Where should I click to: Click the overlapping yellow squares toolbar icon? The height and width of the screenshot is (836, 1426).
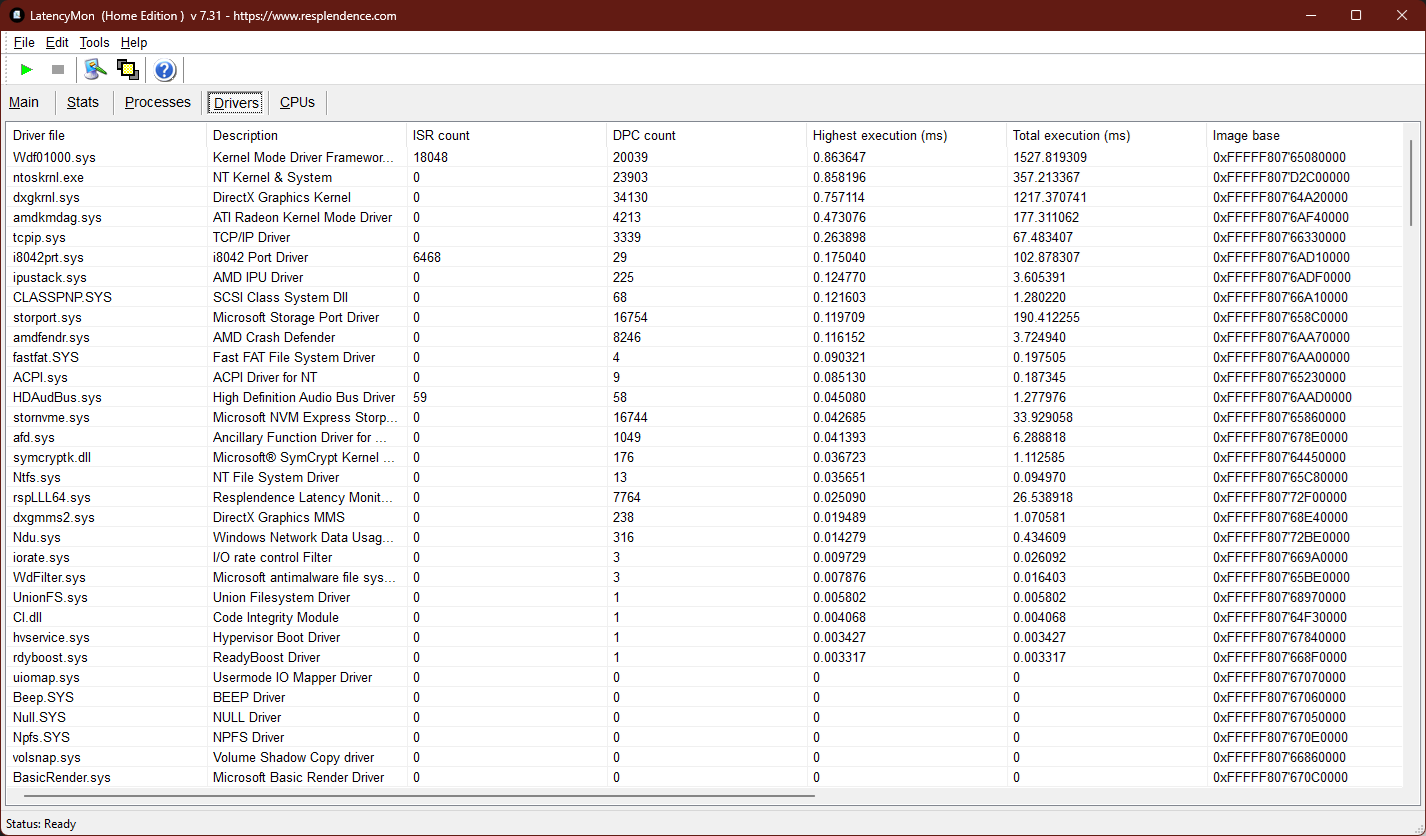coord(127,69)
